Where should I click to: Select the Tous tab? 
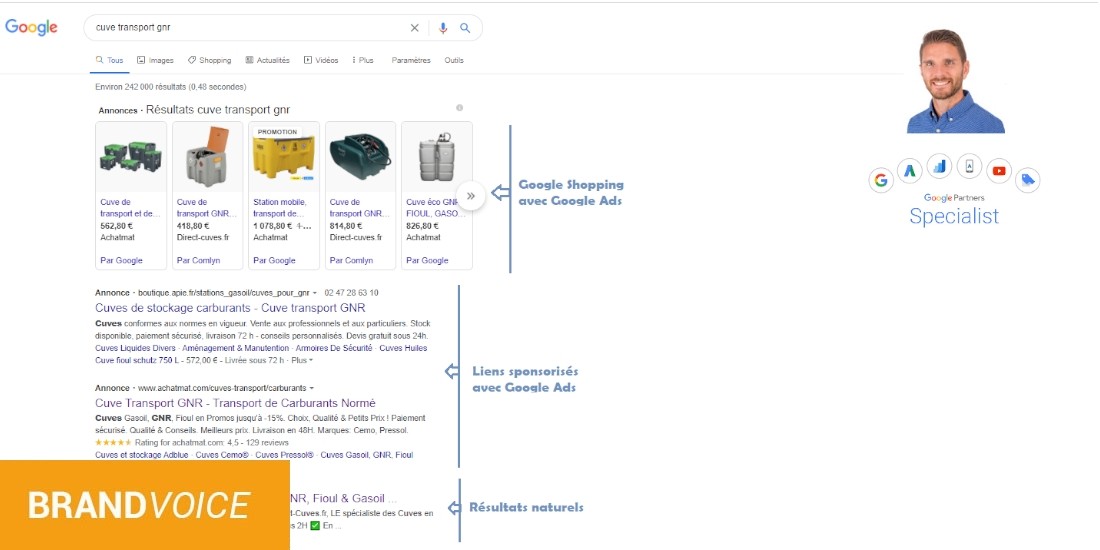[x=109, y=60]
